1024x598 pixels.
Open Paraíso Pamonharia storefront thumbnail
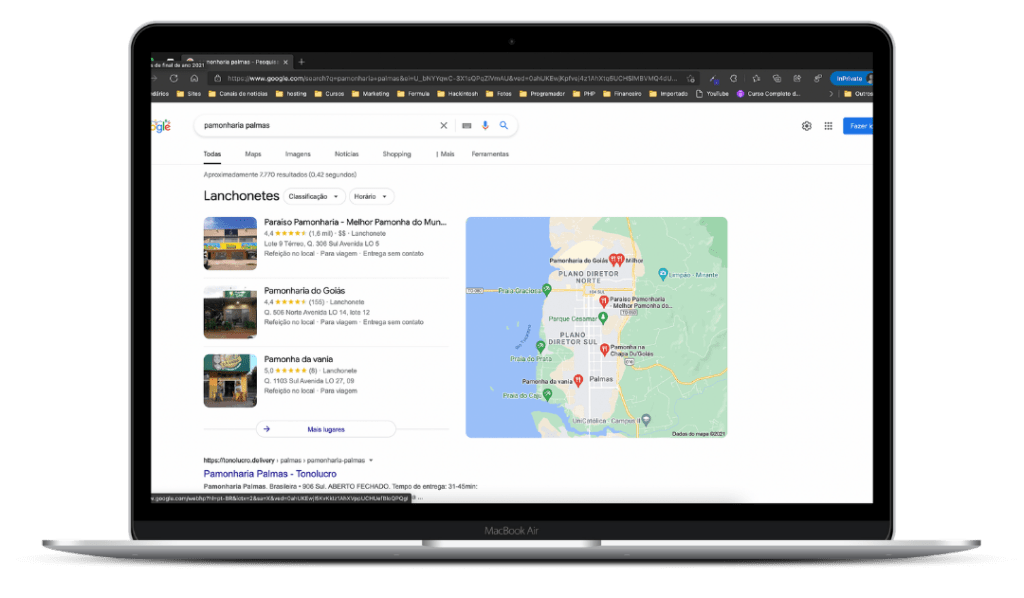click(x=230, y=244)
